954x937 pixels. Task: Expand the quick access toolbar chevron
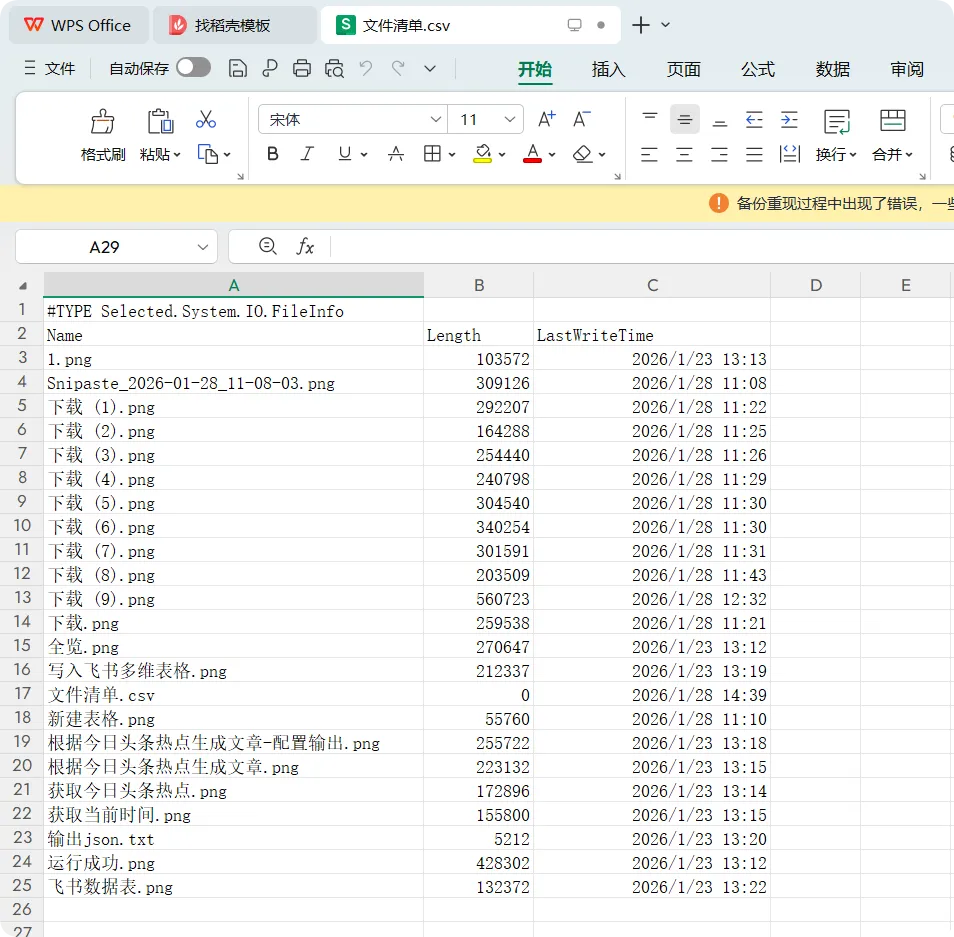coord(430,69)
